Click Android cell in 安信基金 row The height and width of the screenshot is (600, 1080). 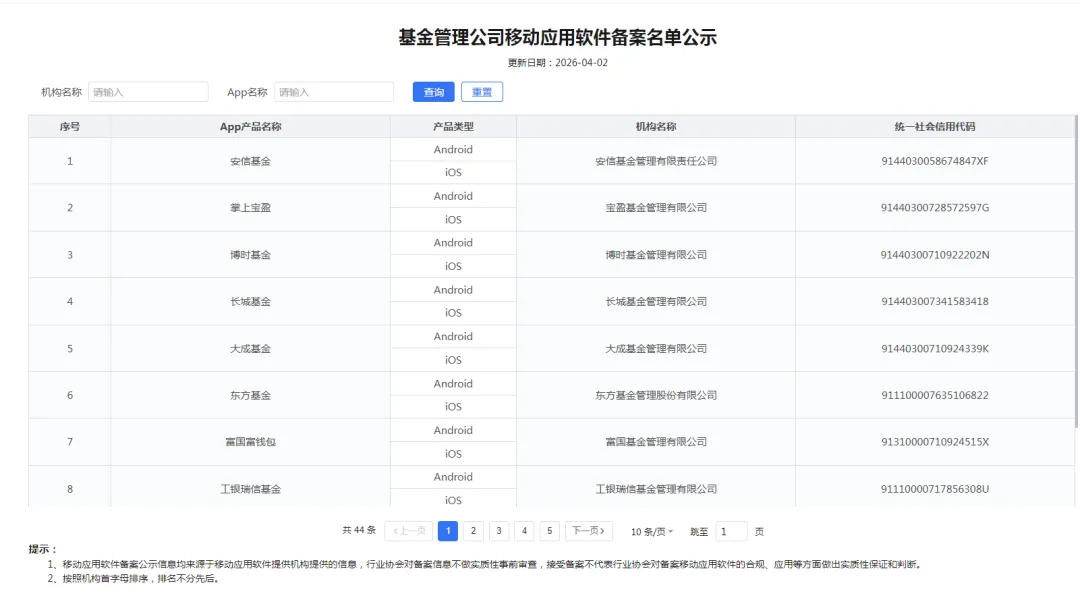453,149
